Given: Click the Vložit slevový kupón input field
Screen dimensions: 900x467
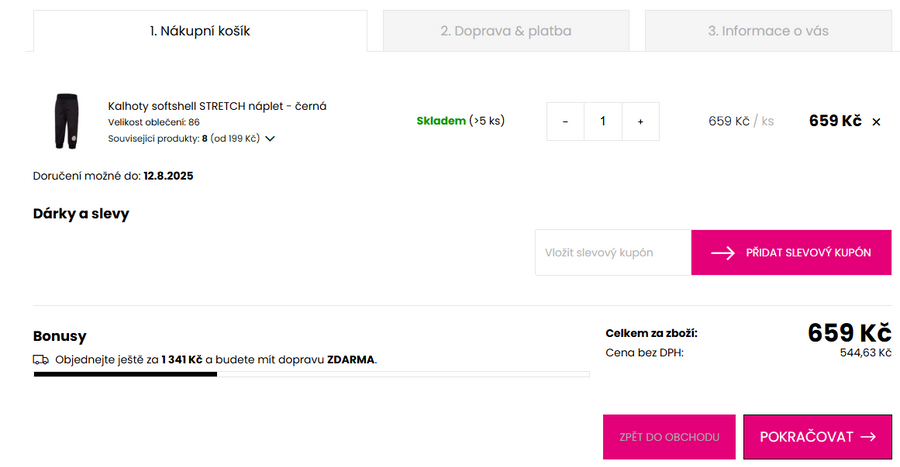Looking at the screenshot, I should (x=612, y=253).
